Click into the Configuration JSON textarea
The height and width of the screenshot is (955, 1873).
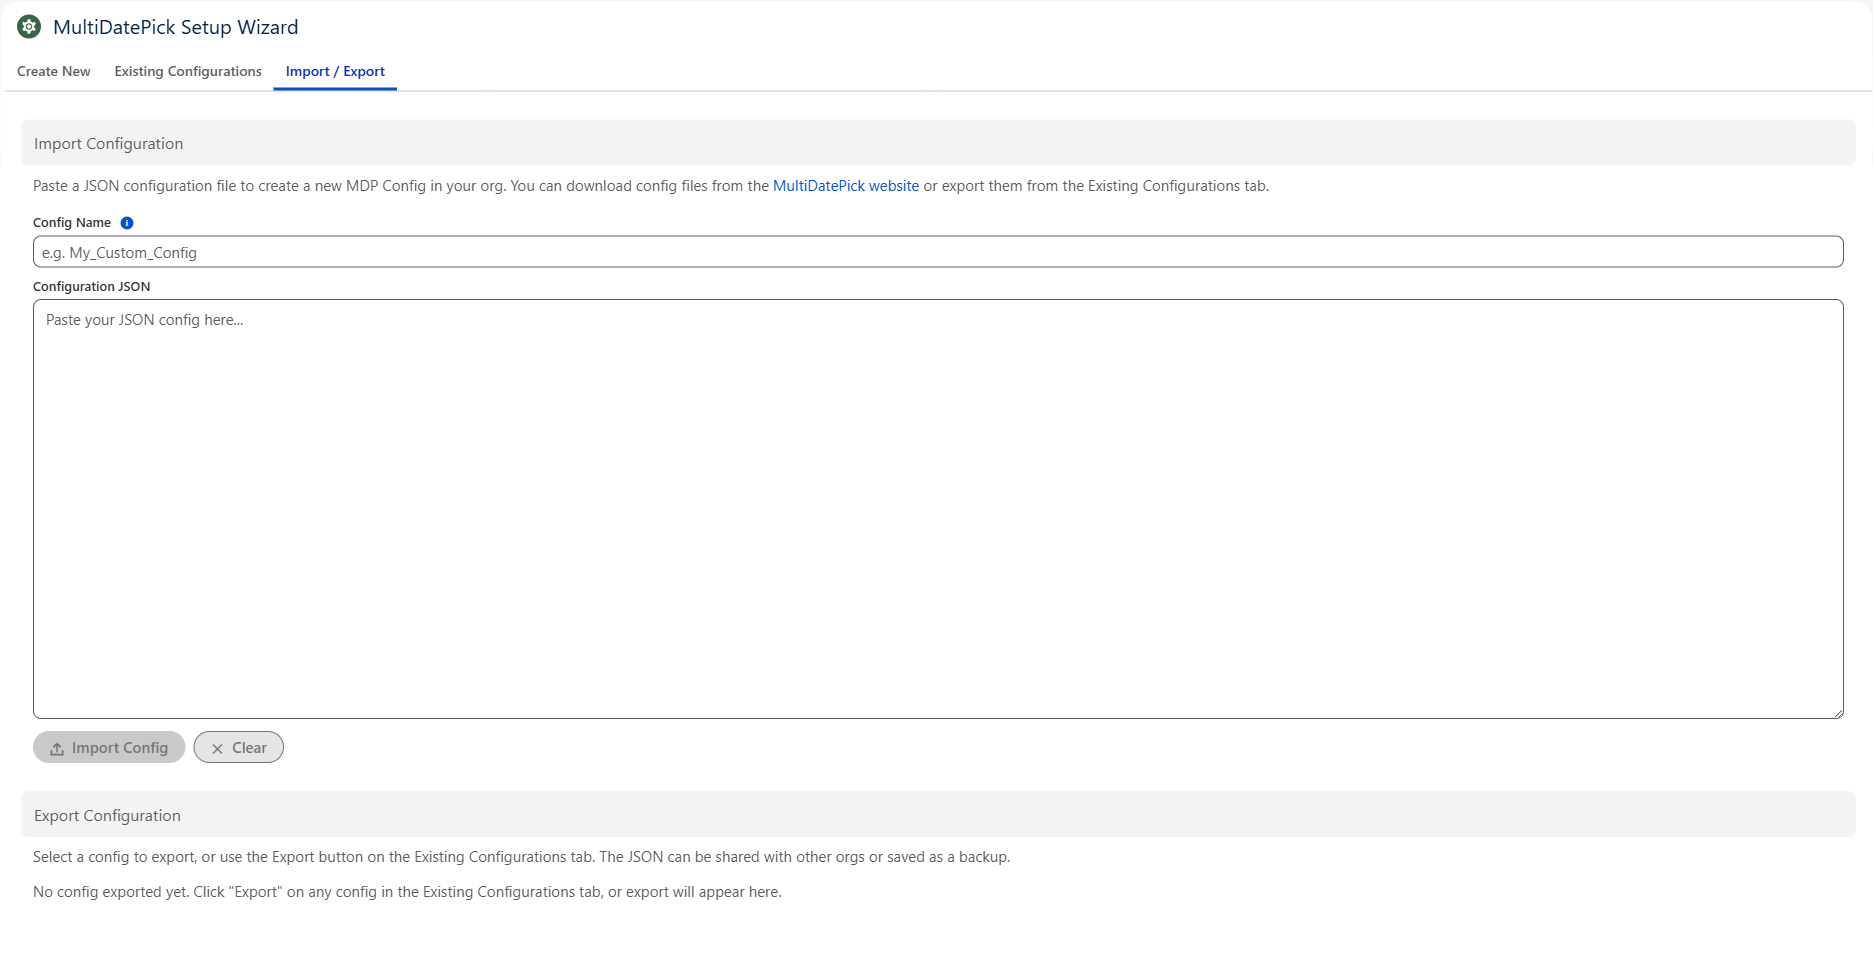coord(938,509)
